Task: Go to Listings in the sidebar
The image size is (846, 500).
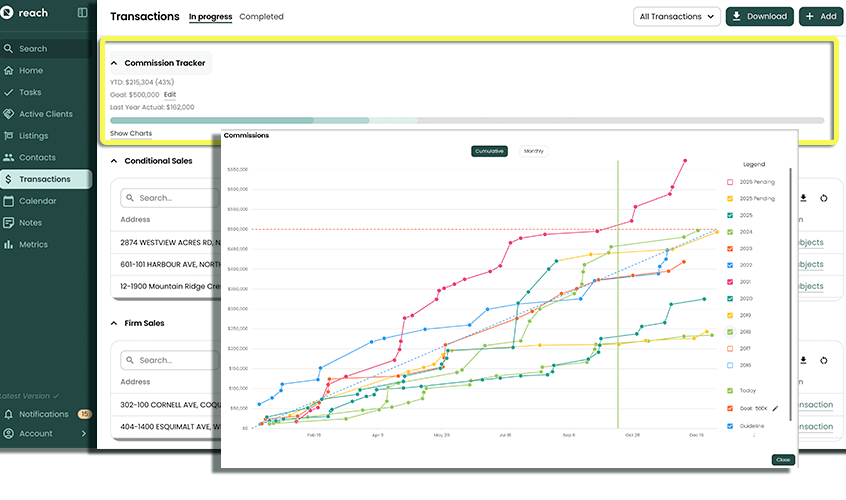Action: [33, 136]
